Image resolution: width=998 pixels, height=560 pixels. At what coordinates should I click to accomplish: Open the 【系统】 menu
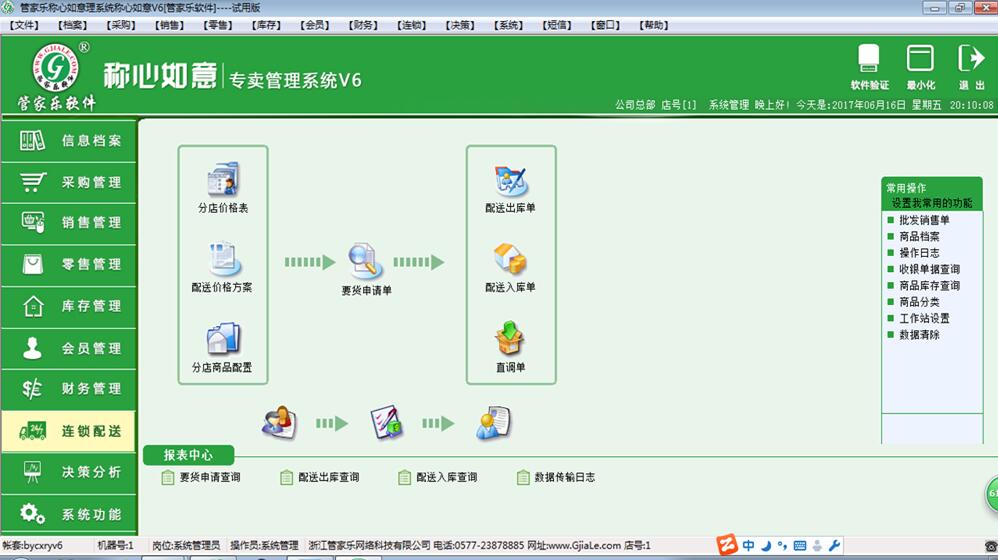tap(508, 25)
